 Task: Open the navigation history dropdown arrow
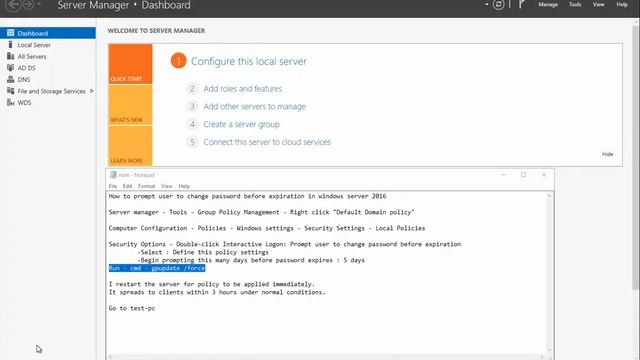point(39,4)
